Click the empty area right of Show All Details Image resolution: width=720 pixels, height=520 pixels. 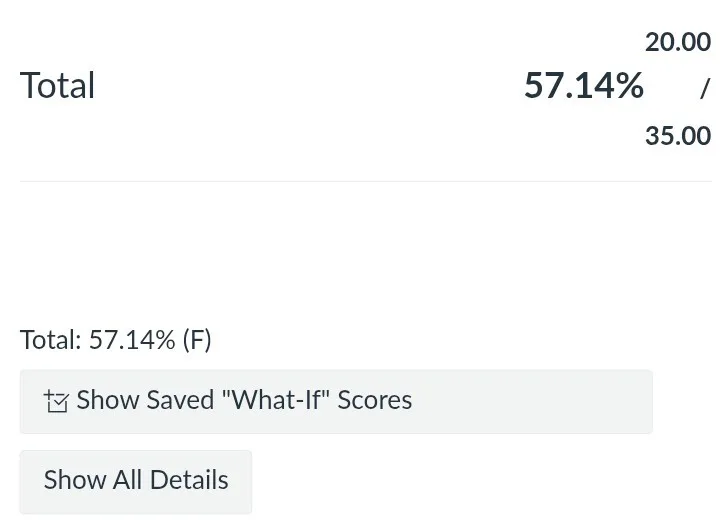[480, 481]
